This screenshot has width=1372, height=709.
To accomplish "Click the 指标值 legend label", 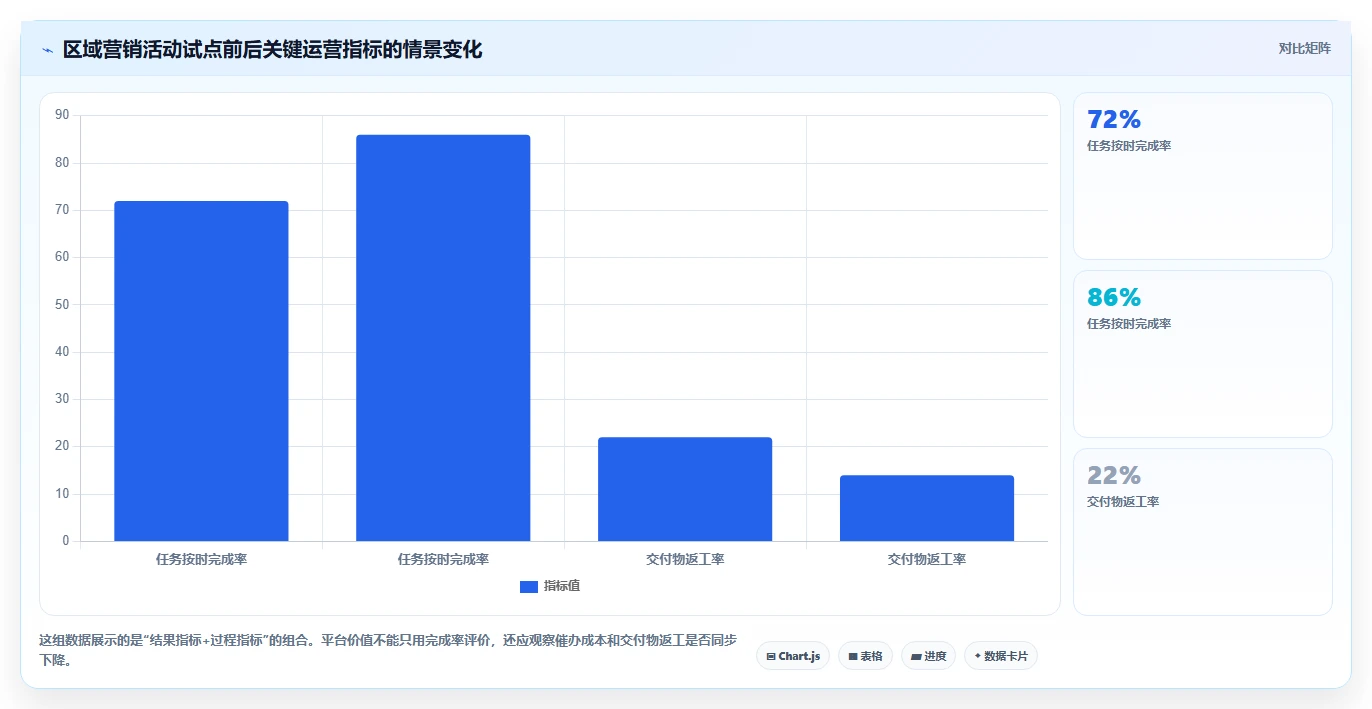I will [x=562, y=586].
